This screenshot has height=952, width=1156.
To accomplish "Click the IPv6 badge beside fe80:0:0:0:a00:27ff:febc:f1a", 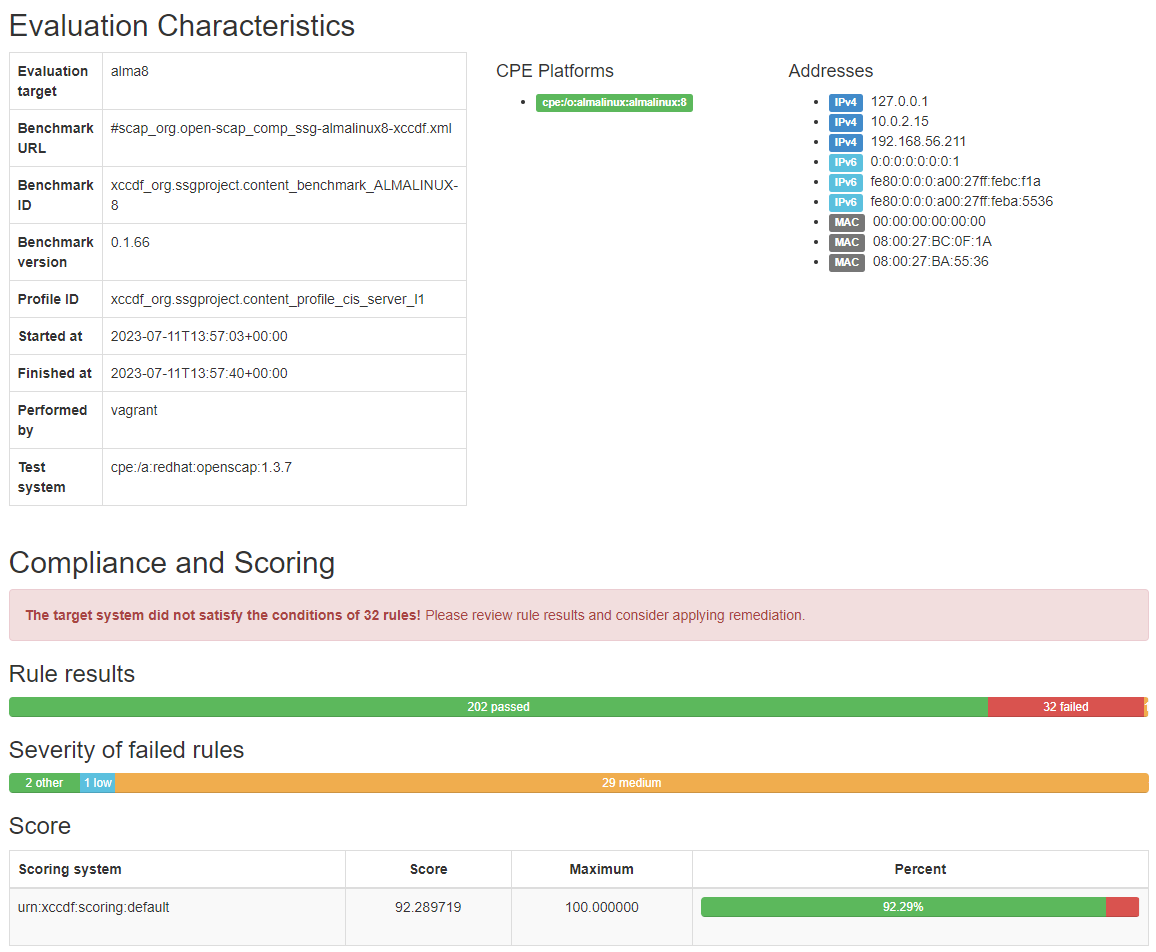I will click(846, 182).
